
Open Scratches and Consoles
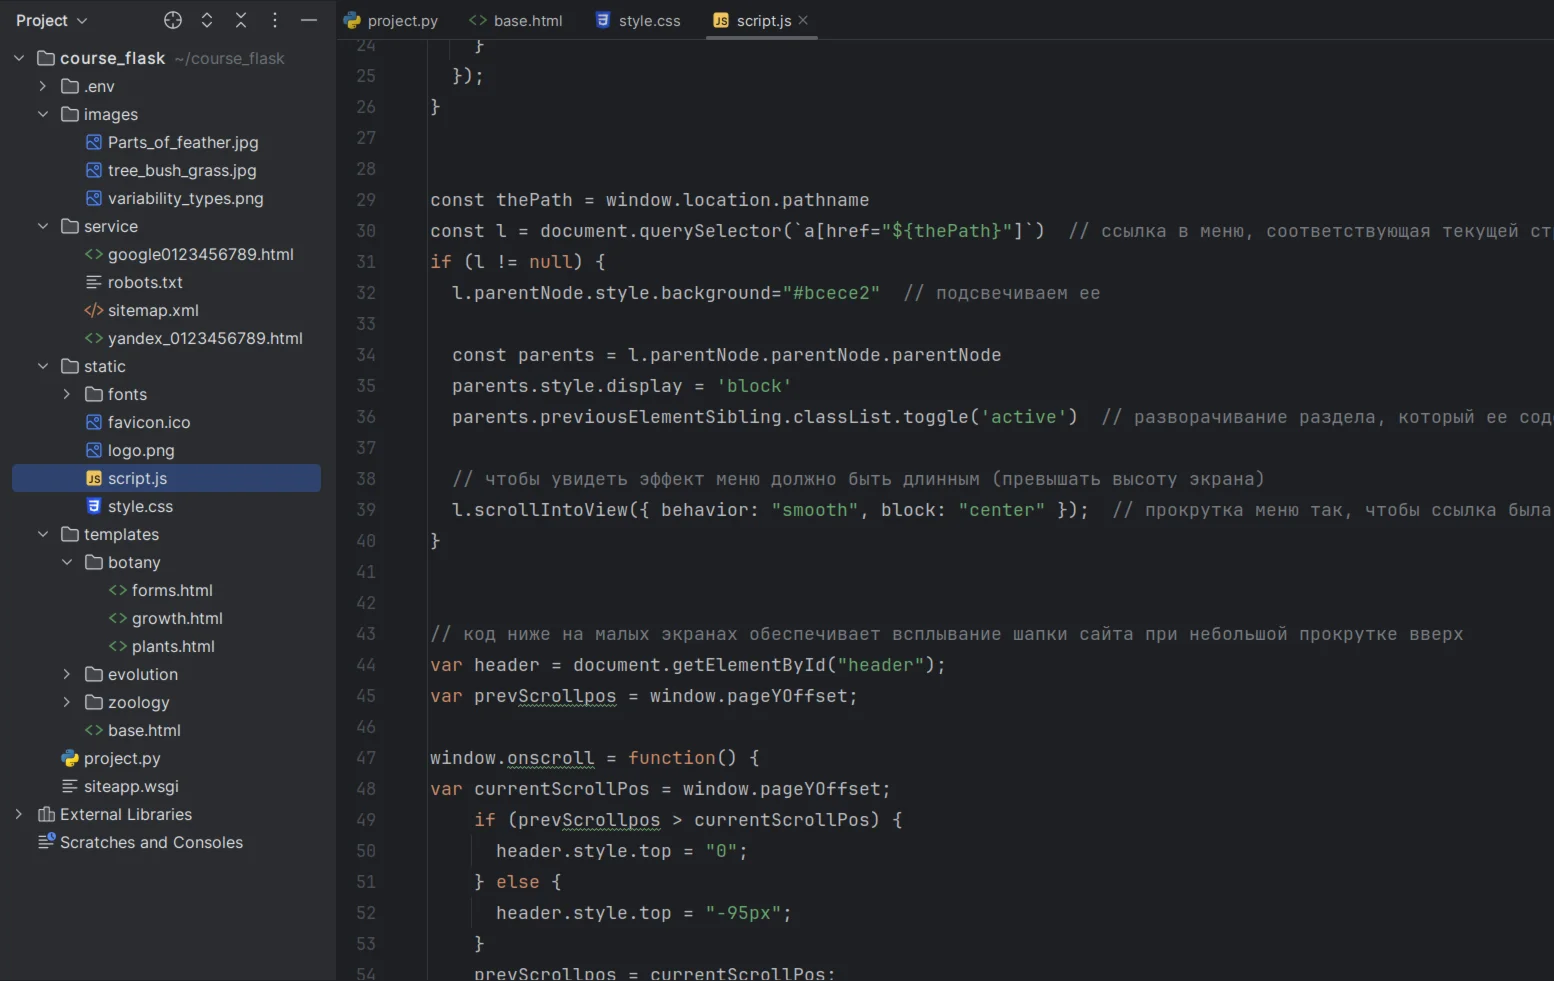click(151, 842)
